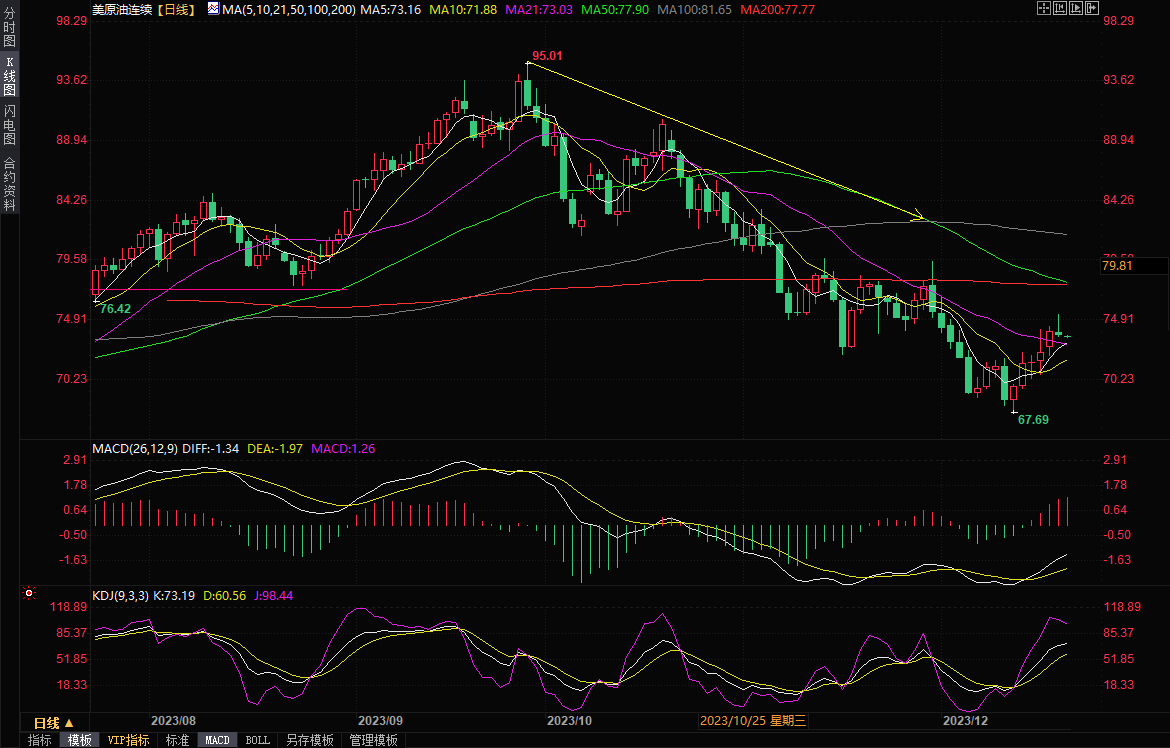Click the expand-right panel icon at top right
The height and width of the screenshot is (748, 1170).
[1092, 8]
